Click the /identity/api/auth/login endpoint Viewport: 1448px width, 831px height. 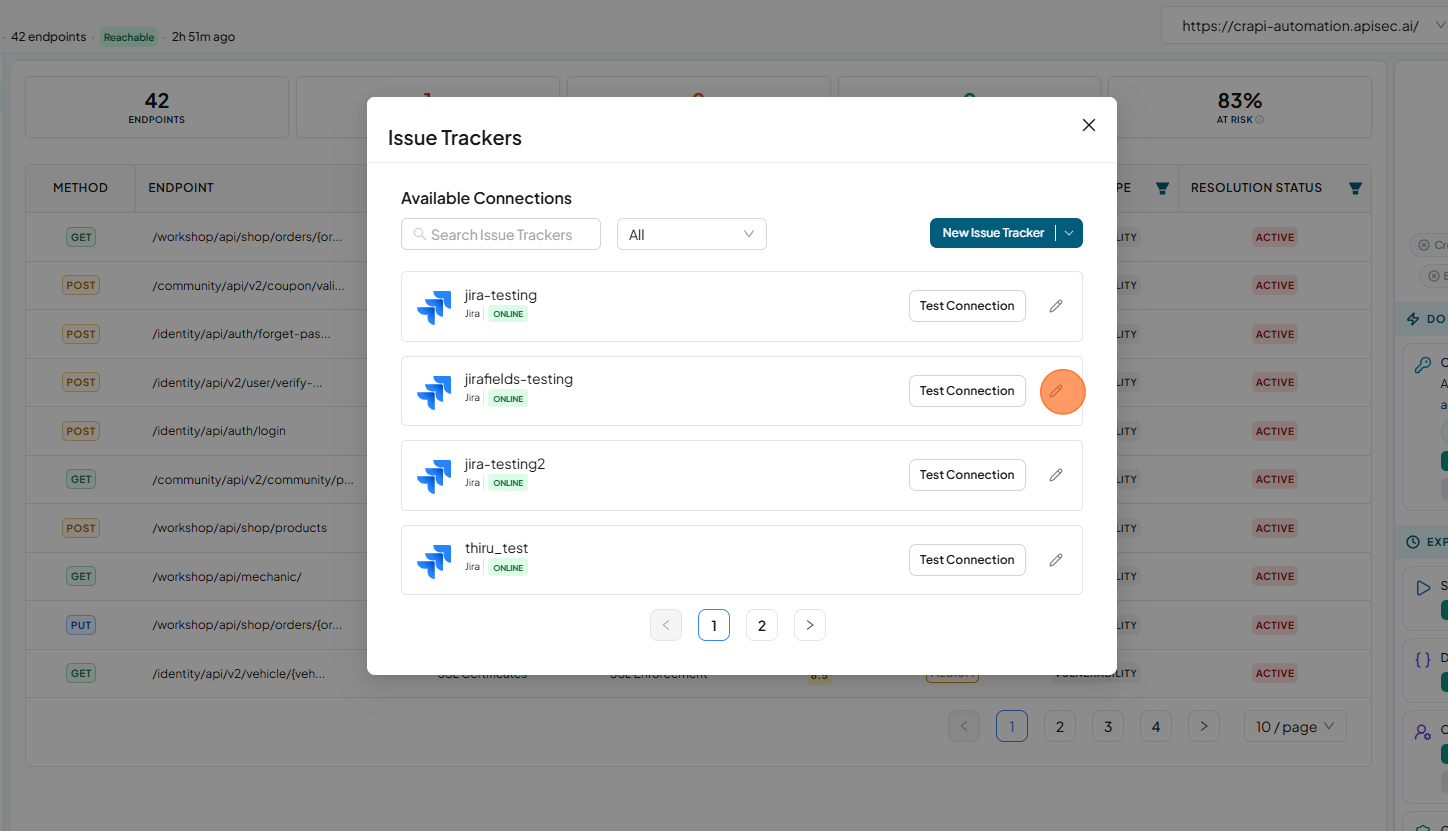coord(219,431)
